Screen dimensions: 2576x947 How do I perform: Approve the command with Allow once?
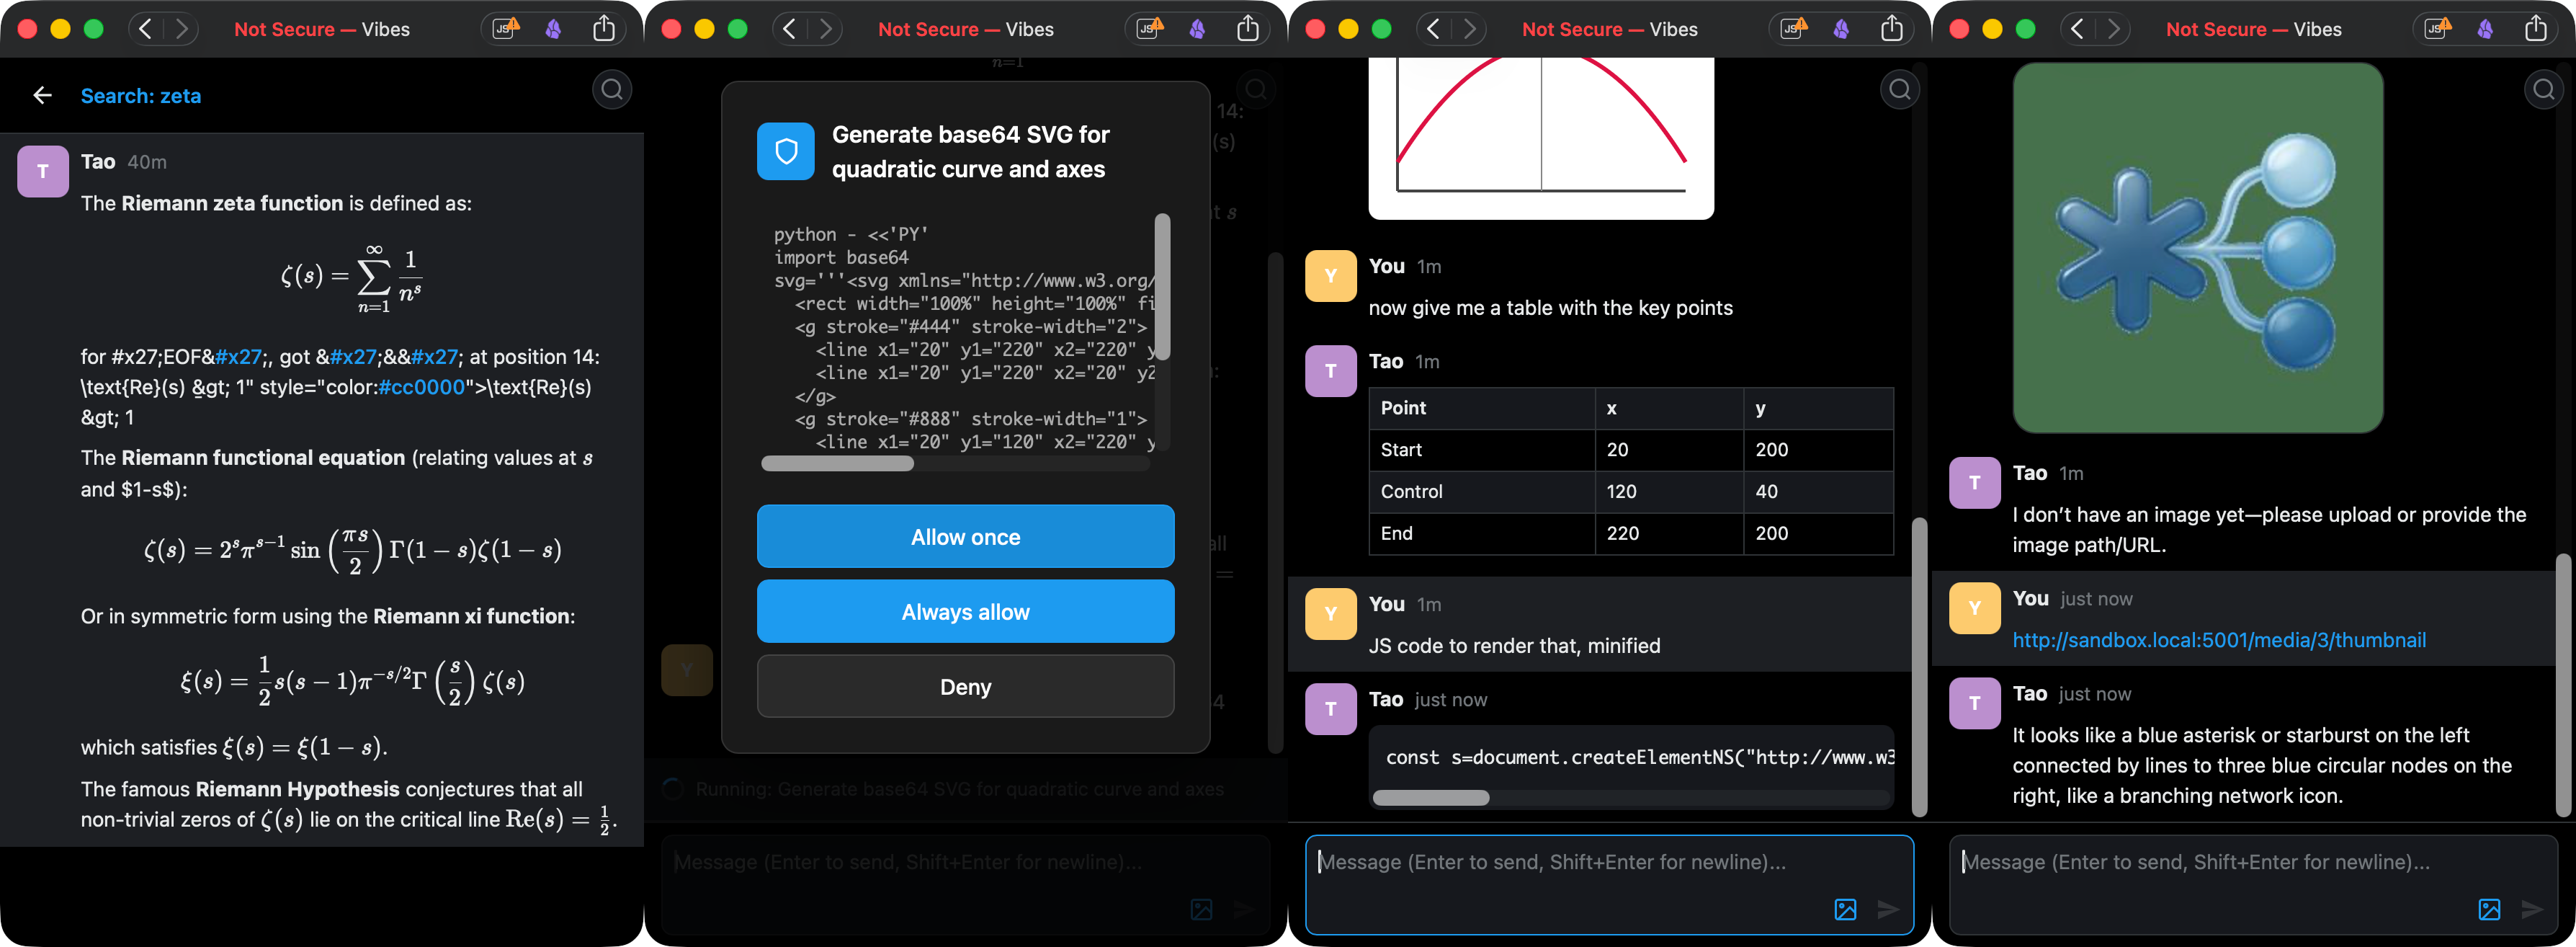pos(965,536)
